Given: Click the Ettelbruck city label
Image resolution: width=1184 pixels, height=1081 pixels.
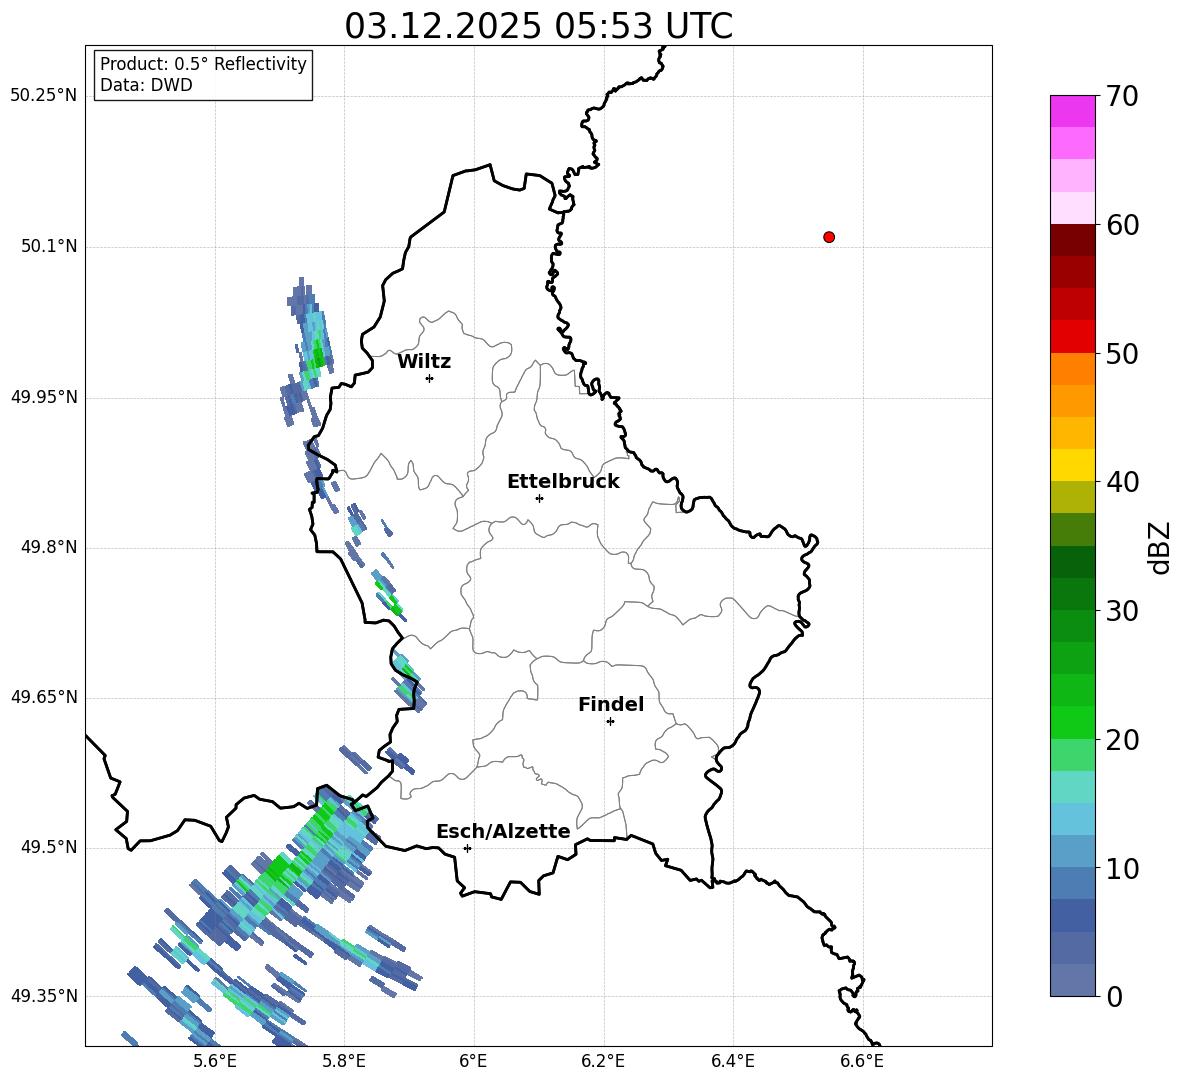Looking at the screenshot, I should coord(563,482).
